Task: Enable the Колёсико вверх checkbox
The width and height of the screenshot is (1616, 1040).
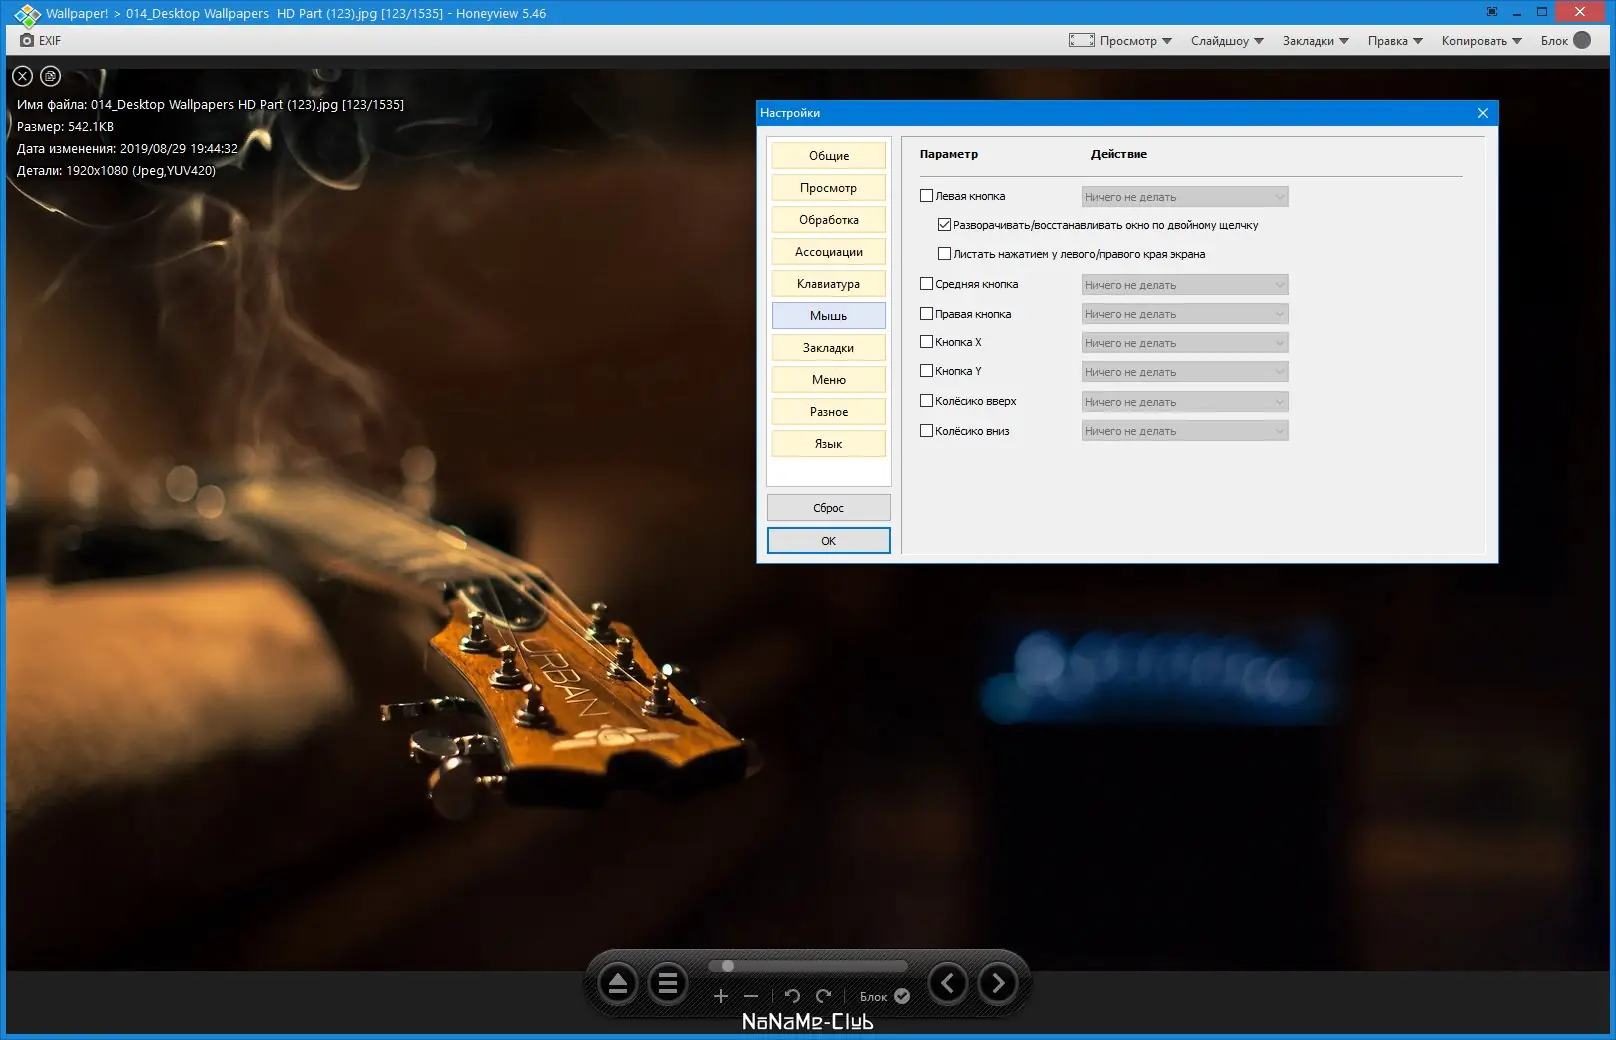Action: tap(926, 401)
